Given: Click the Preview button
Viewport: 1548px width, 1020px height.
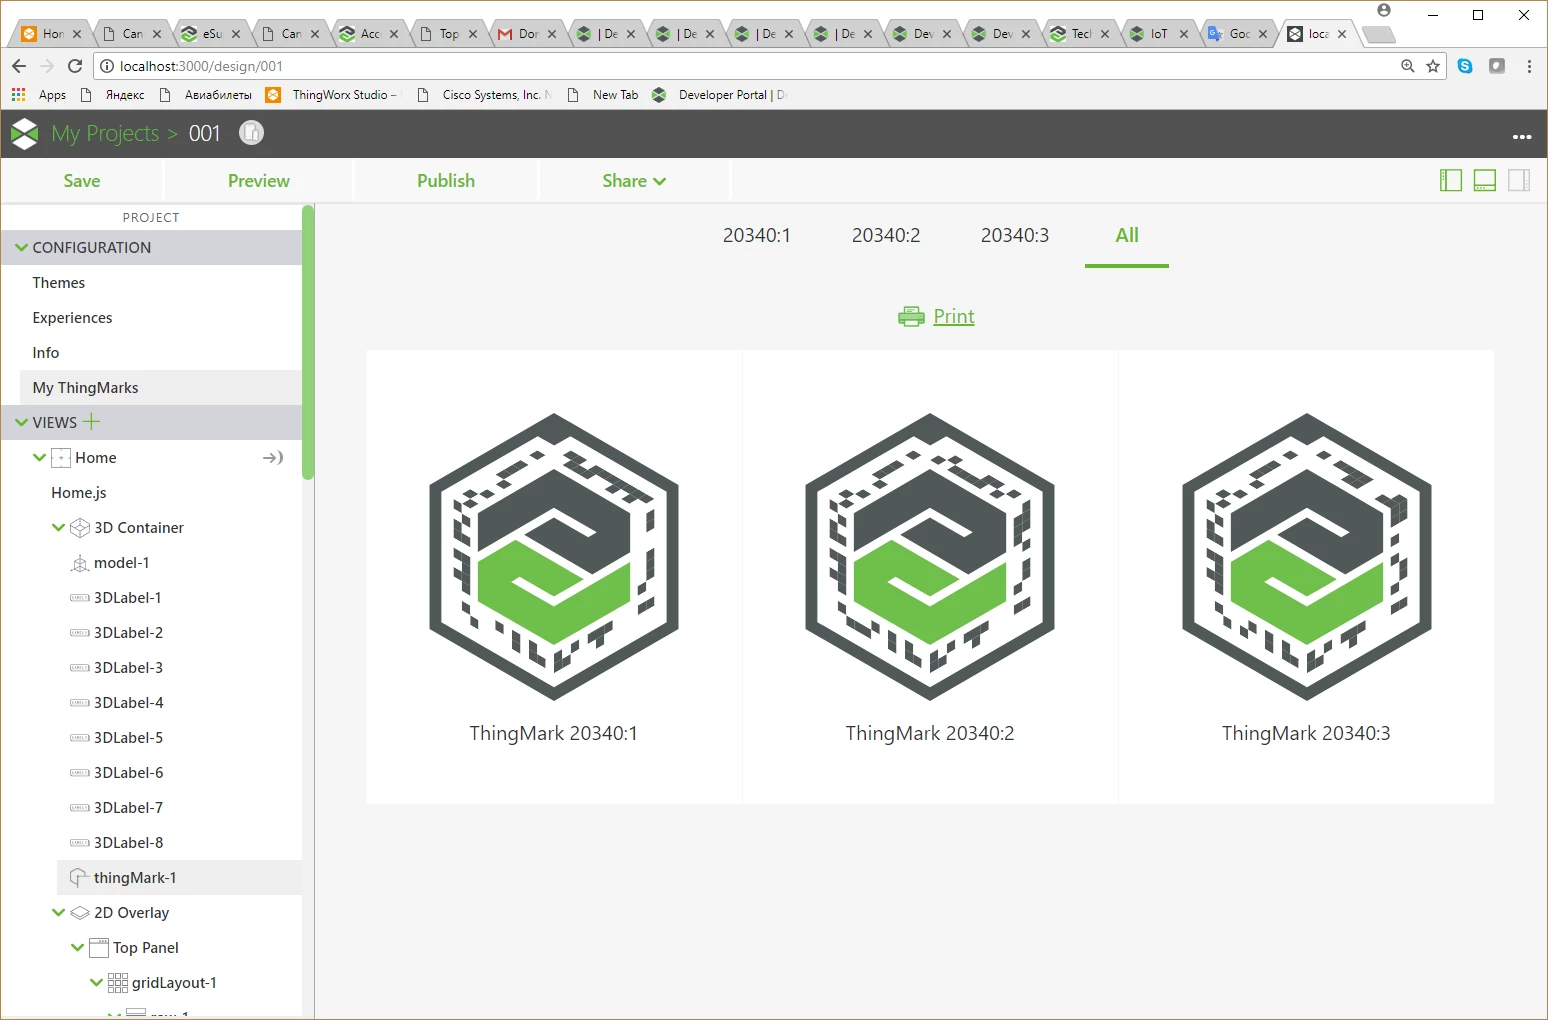Looking at the screenshot, I should pos(259,181).
